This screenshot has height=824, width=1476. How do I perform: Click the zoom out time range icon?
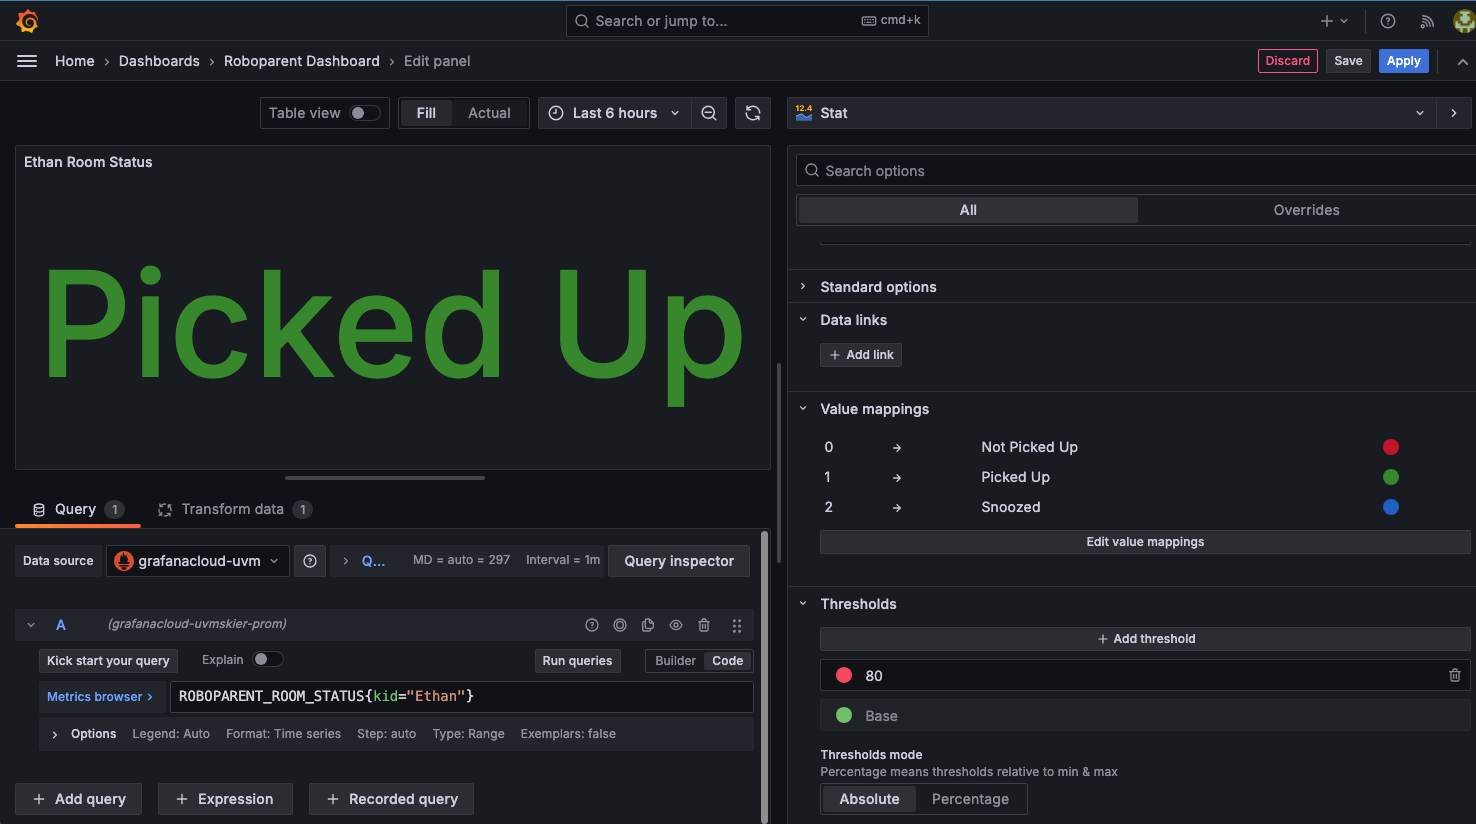point(709,113)
